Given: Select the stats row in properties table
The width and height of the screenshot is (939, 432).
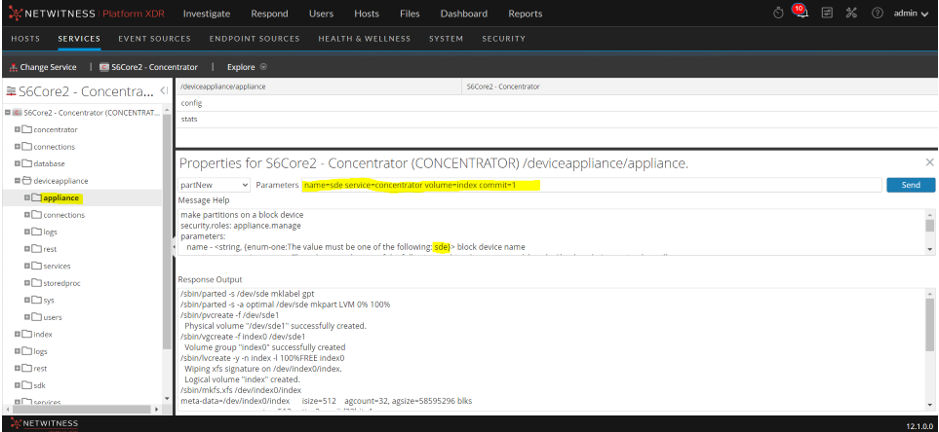Looking at the screenshot, I should (556, 119).
